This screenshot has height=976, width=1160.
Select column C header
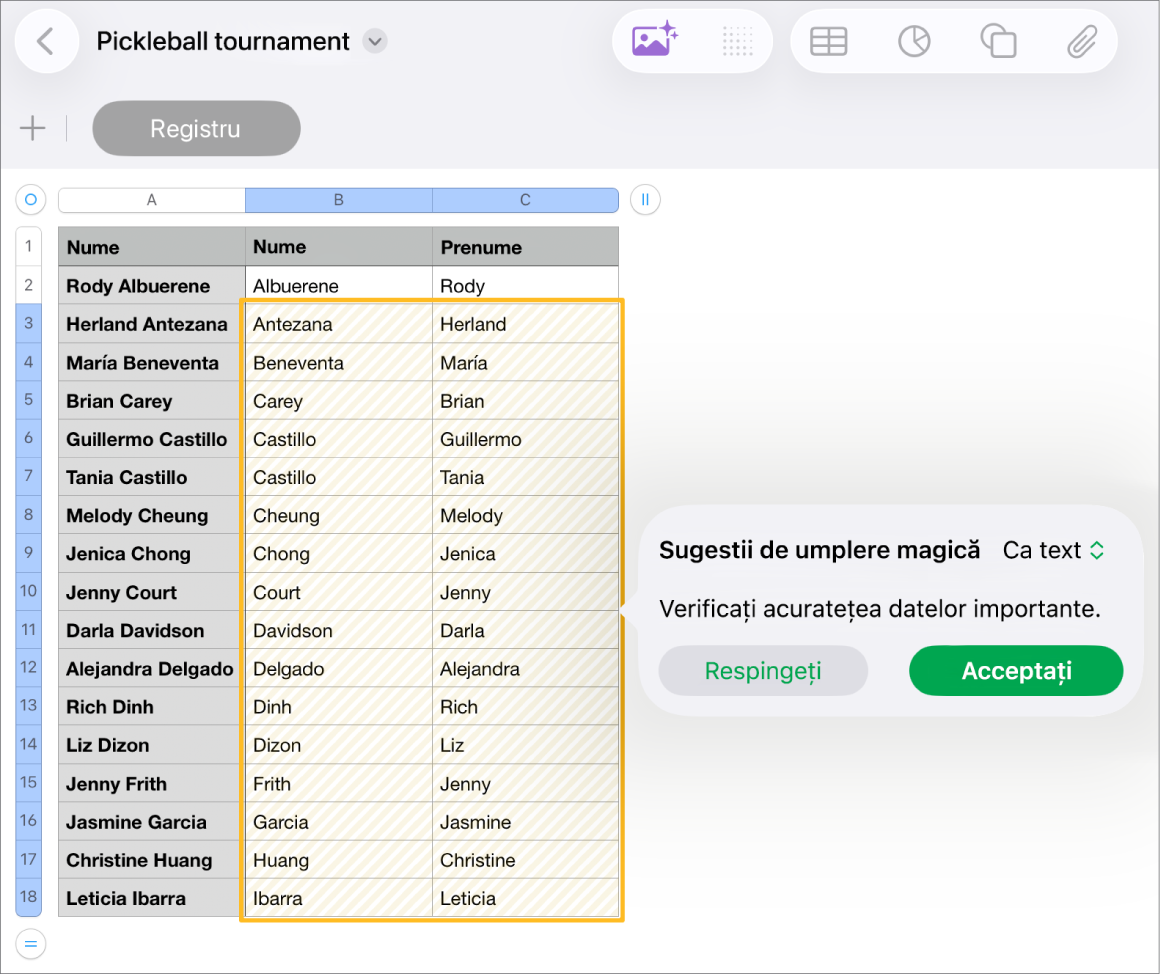pyautogui.click(x=525, y=200)
